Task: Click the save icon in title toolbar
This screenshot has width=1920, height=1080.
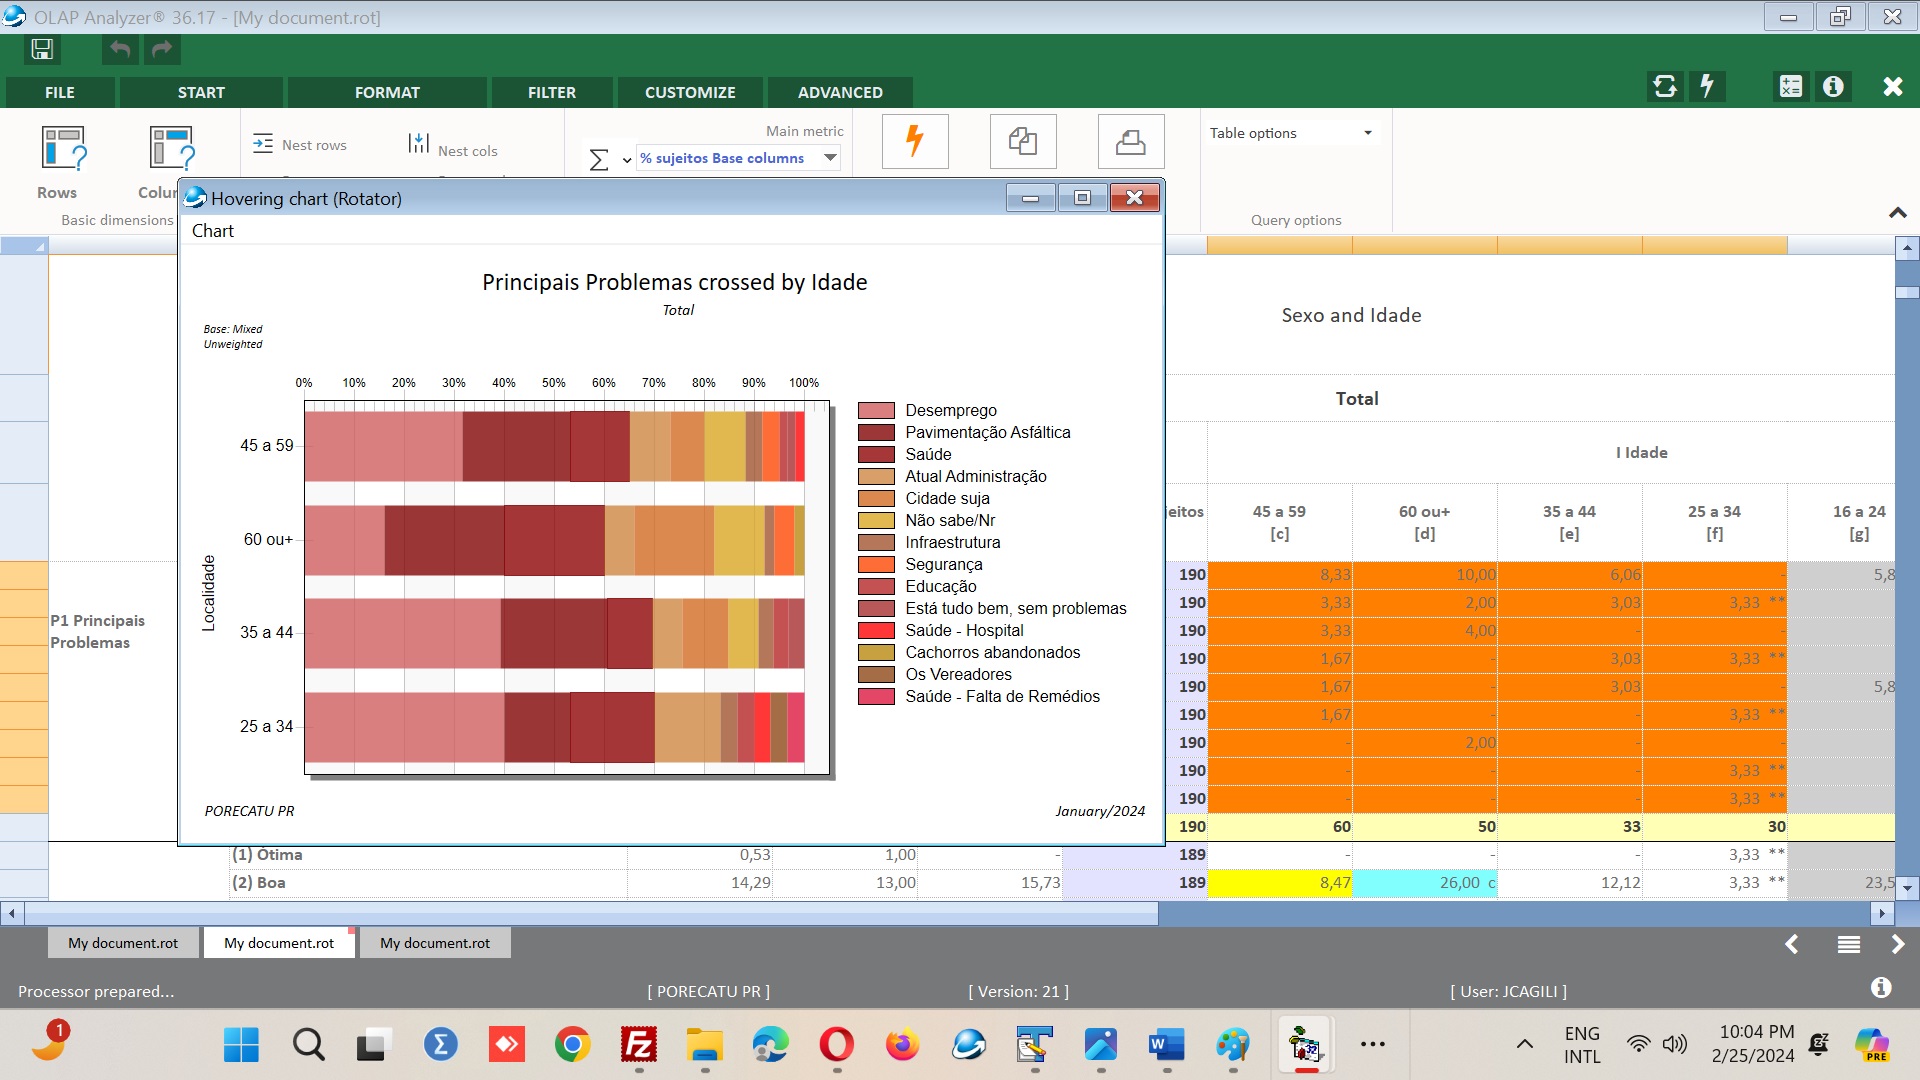Action: point(42,49)
